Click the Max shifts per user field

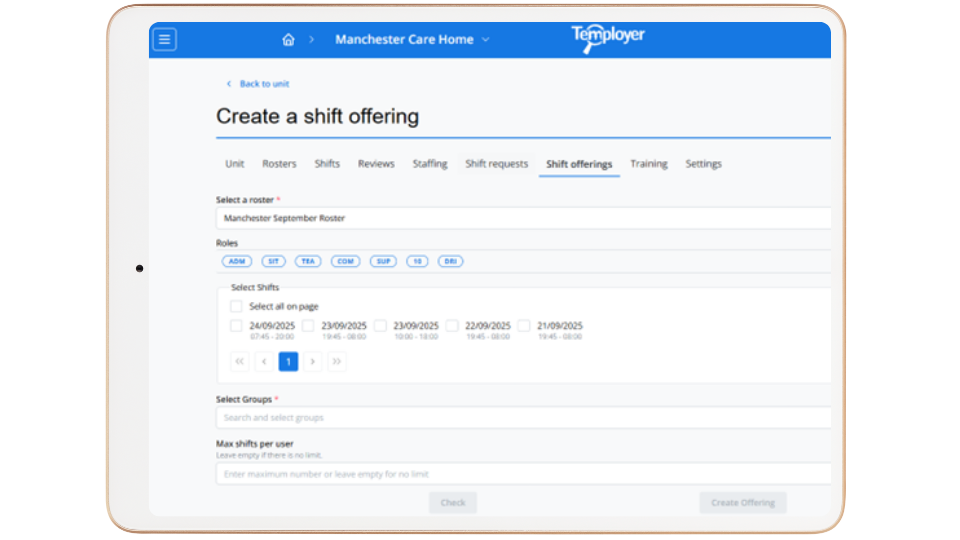pyautogui.click(x=522, y=473)
